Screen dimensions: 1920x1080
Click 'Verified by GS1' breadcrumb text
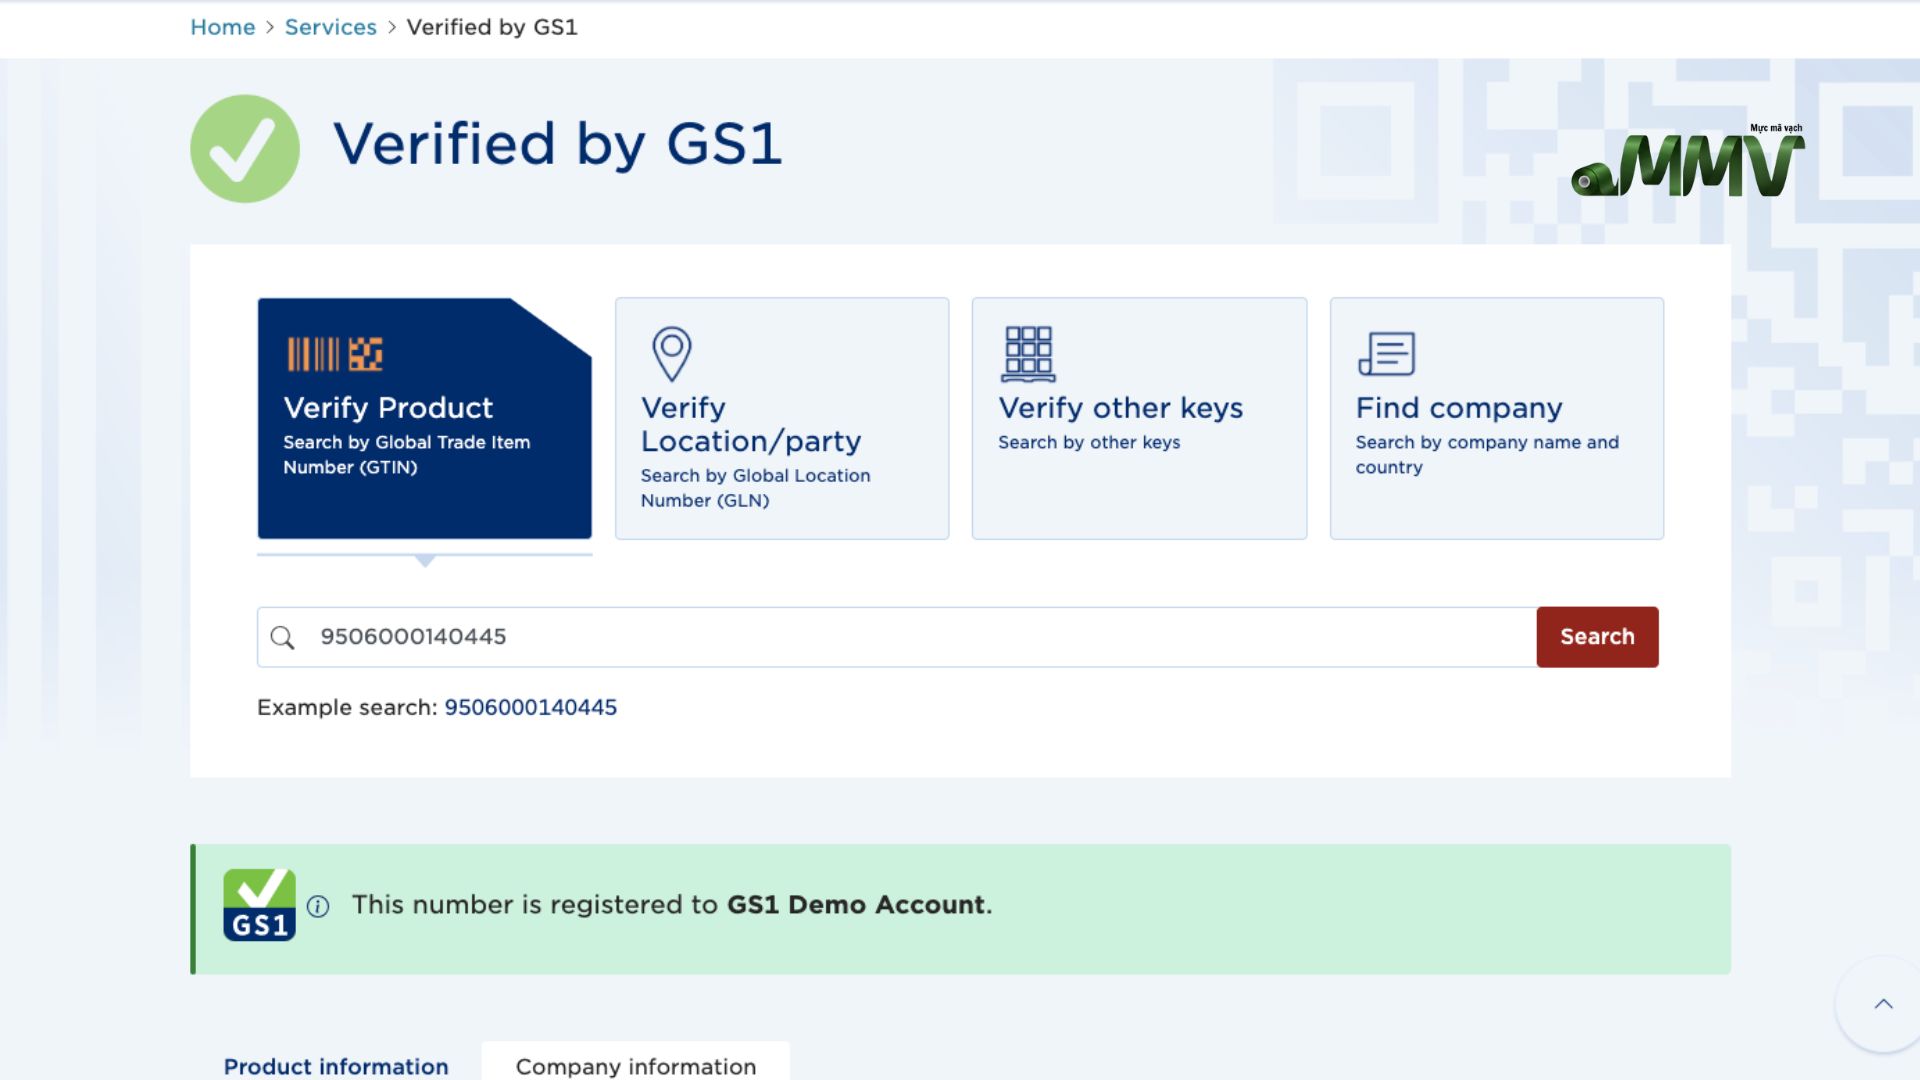pyautogui.click(x=492, y=27)
